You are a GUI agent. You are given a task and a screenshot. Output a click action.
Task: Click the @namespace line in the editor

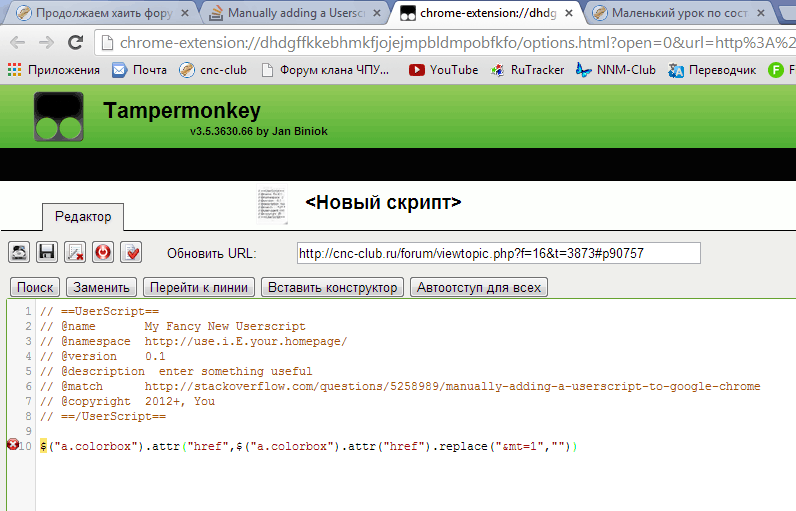(x=193, y=341)
